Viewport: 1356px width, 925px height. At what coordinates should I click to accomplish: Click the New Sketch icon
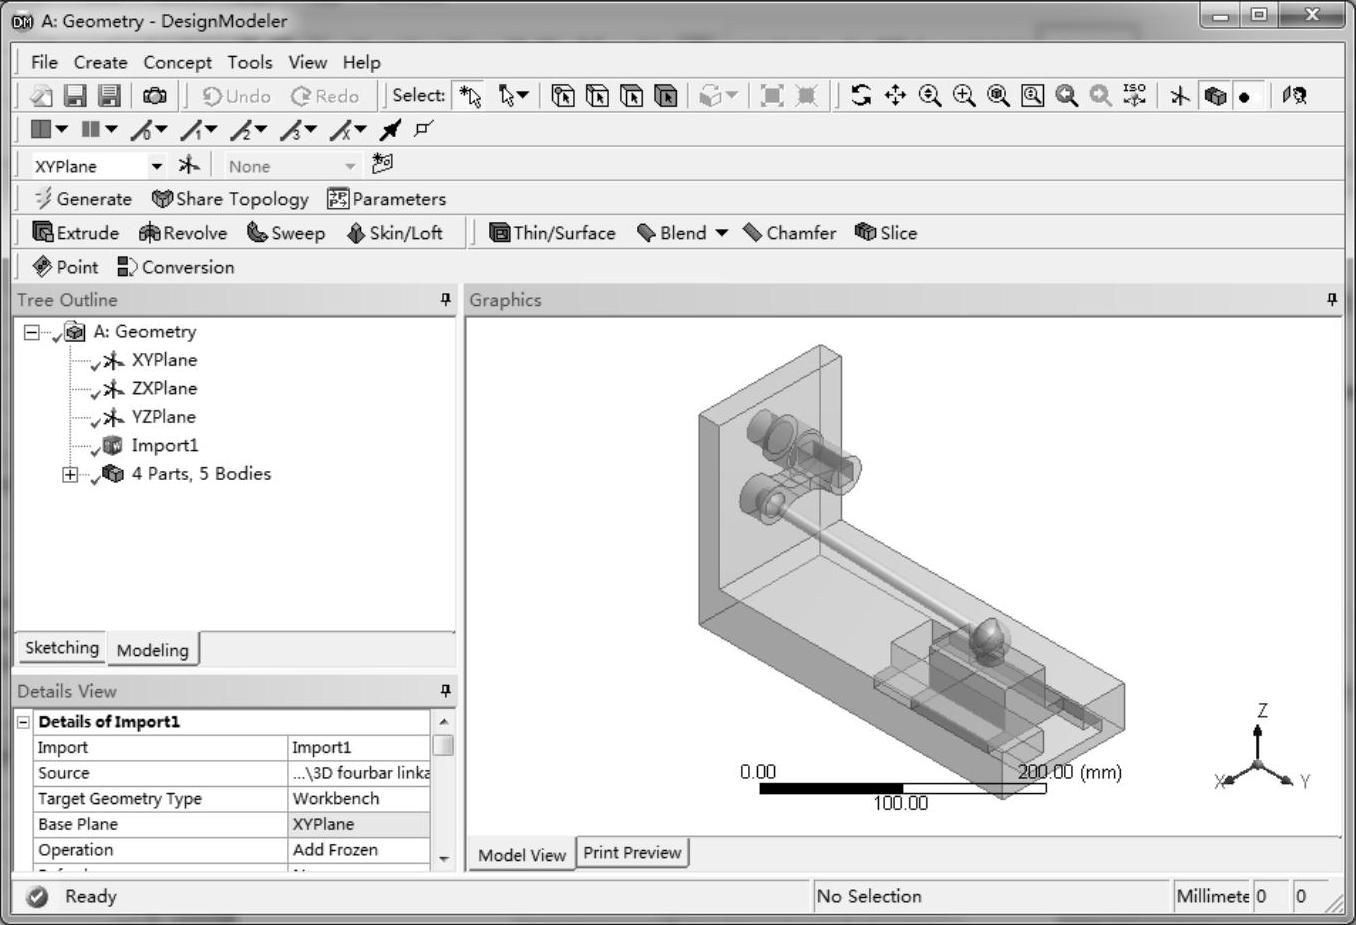(382, 163)
